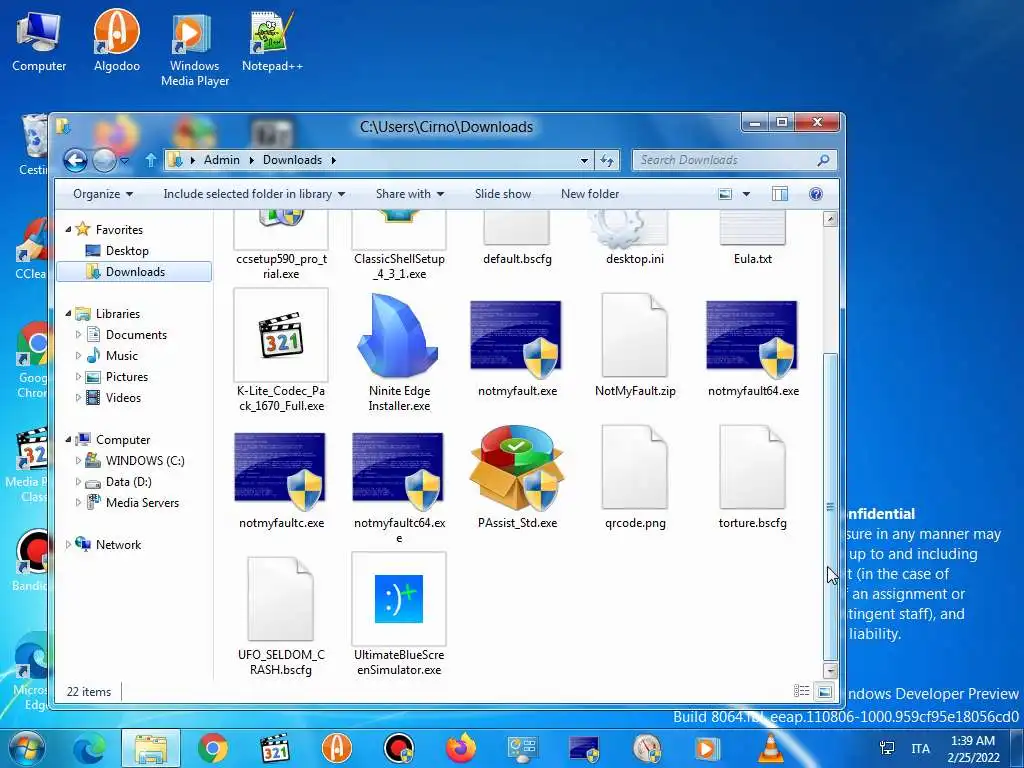Select Desktop under Favorites
Image resolution: width=1024 pixels, height=768 pixels.
[x=127, y=251]
